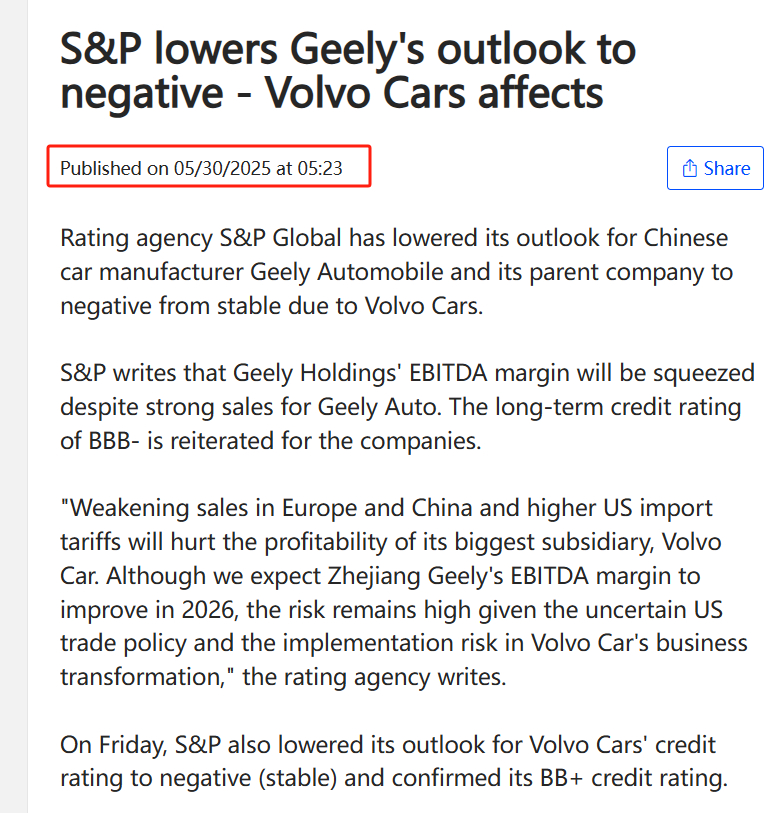This screenshot has height=813, width=776.
Task: Click the share arrow icon
Action: (689, 168)
